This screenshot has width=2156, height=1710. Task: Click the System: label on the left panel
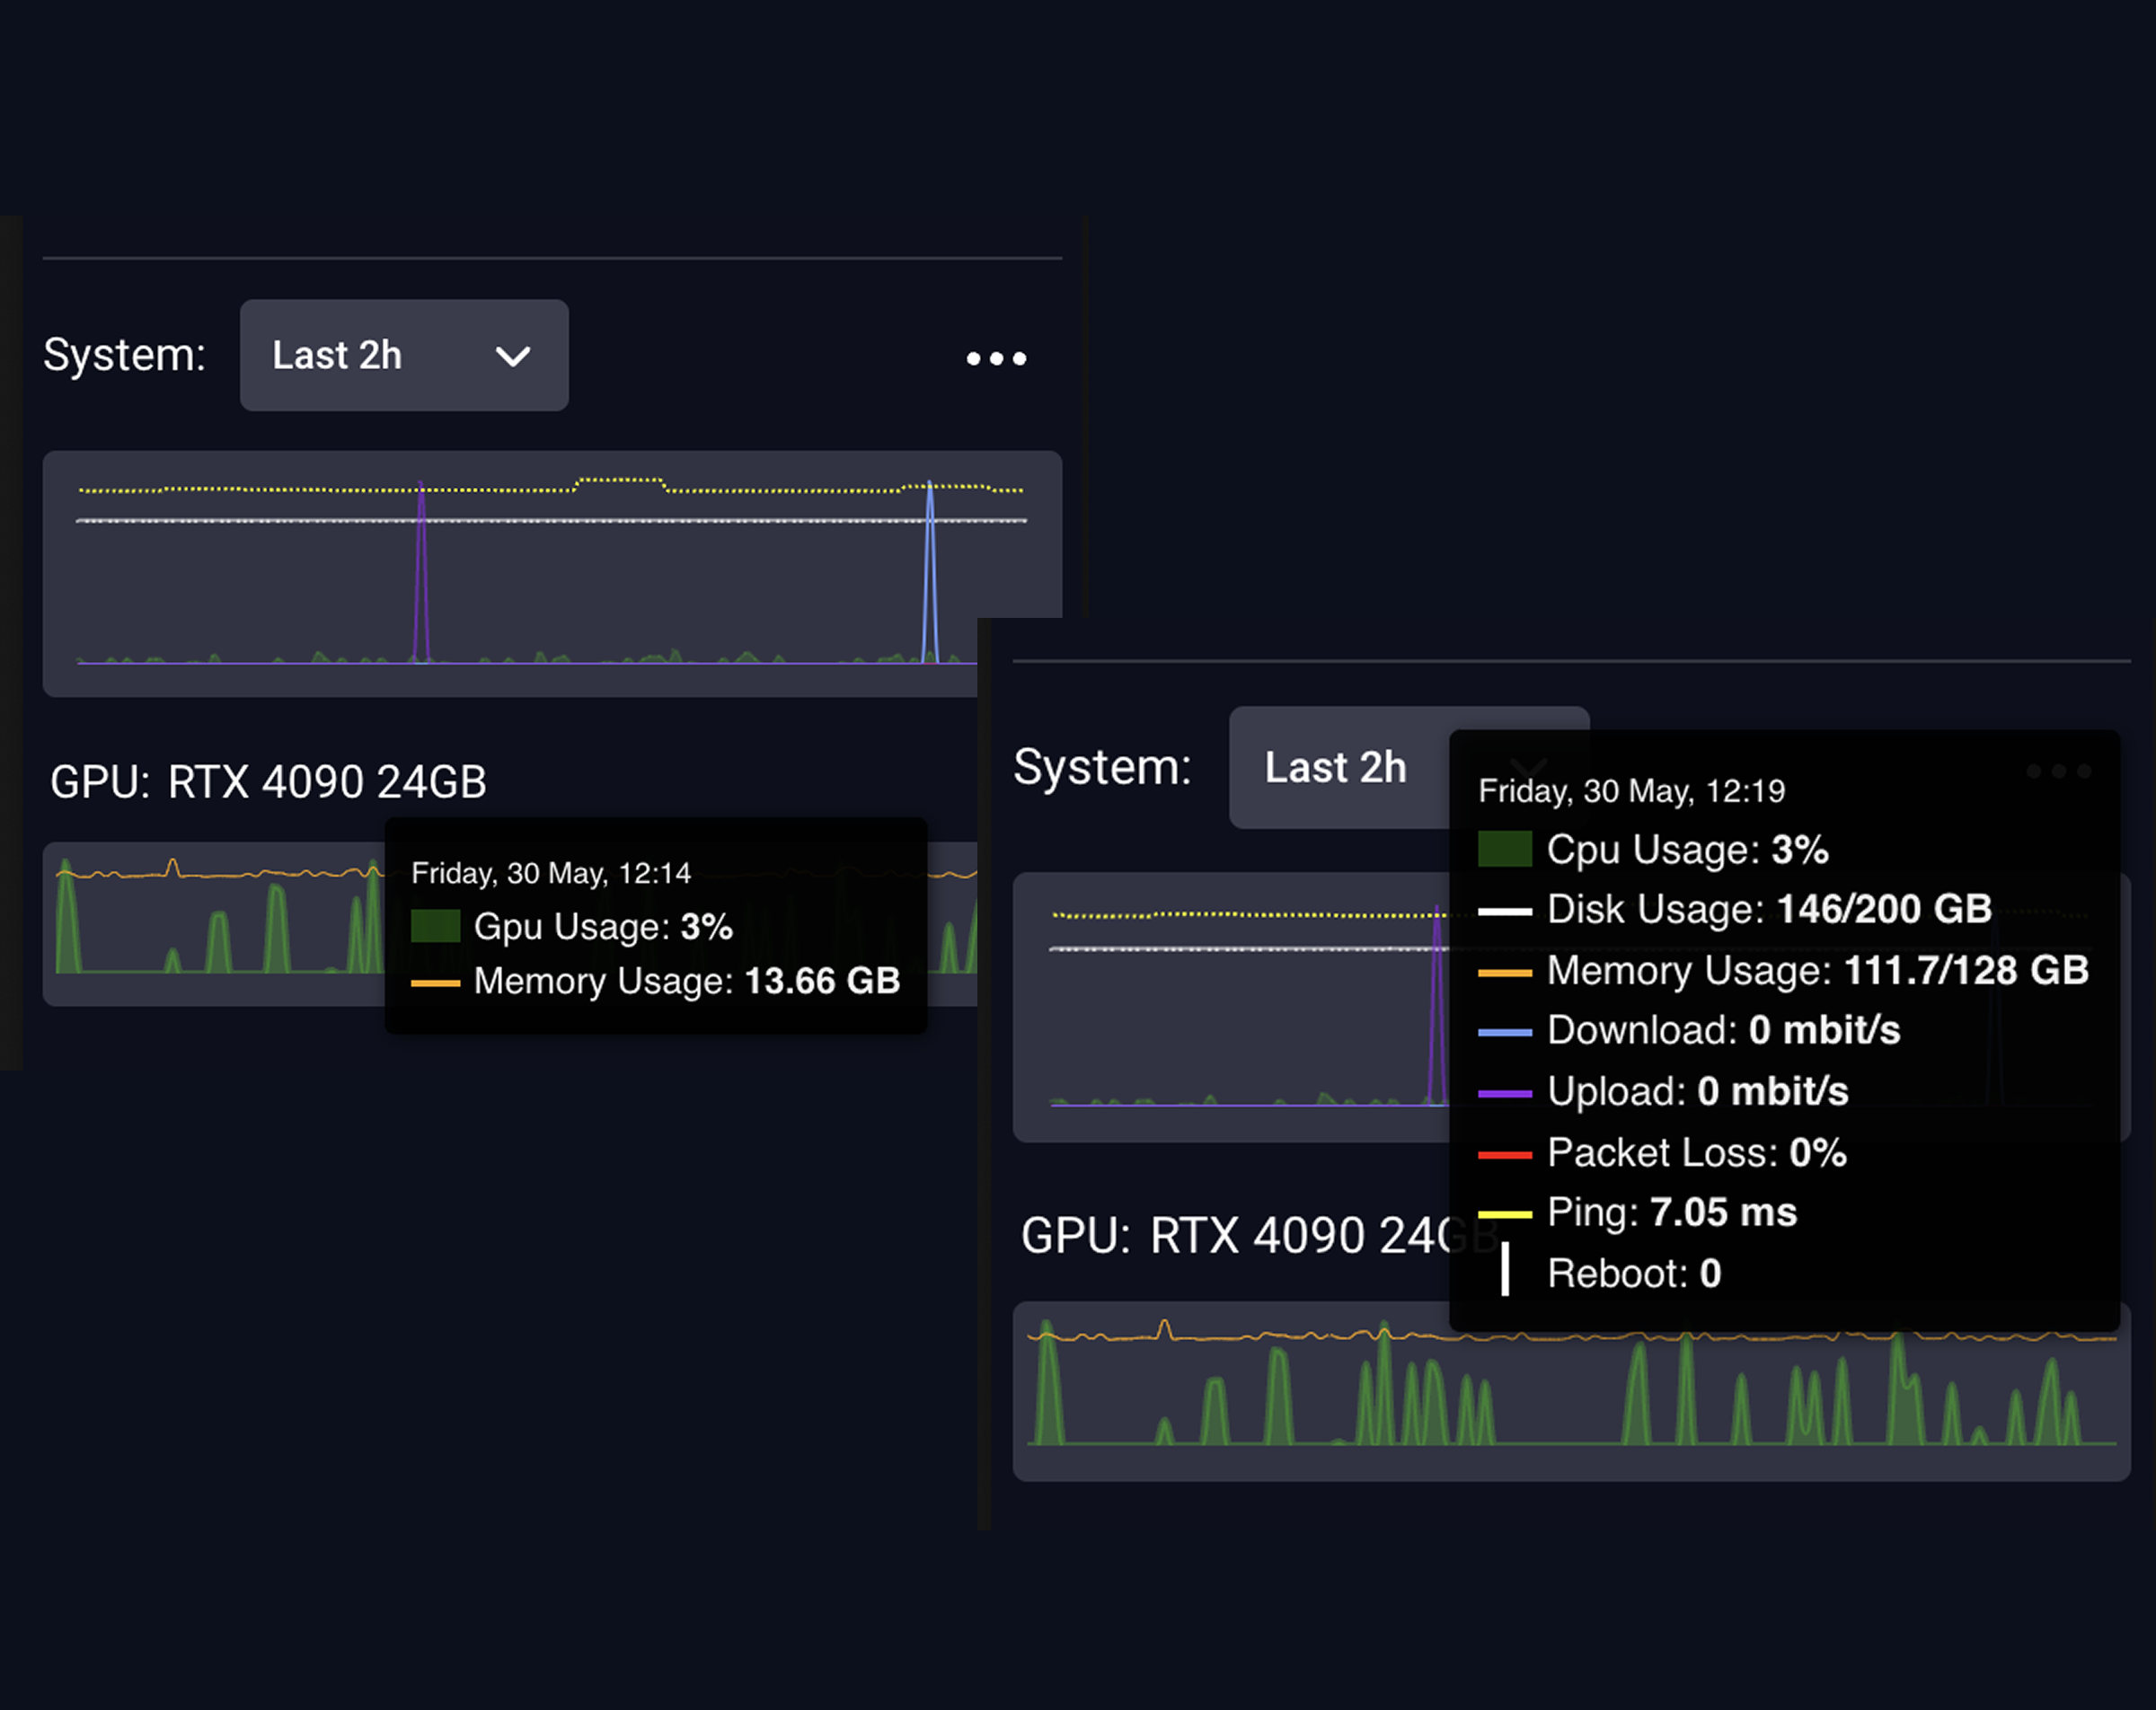[x=124, y=354]
